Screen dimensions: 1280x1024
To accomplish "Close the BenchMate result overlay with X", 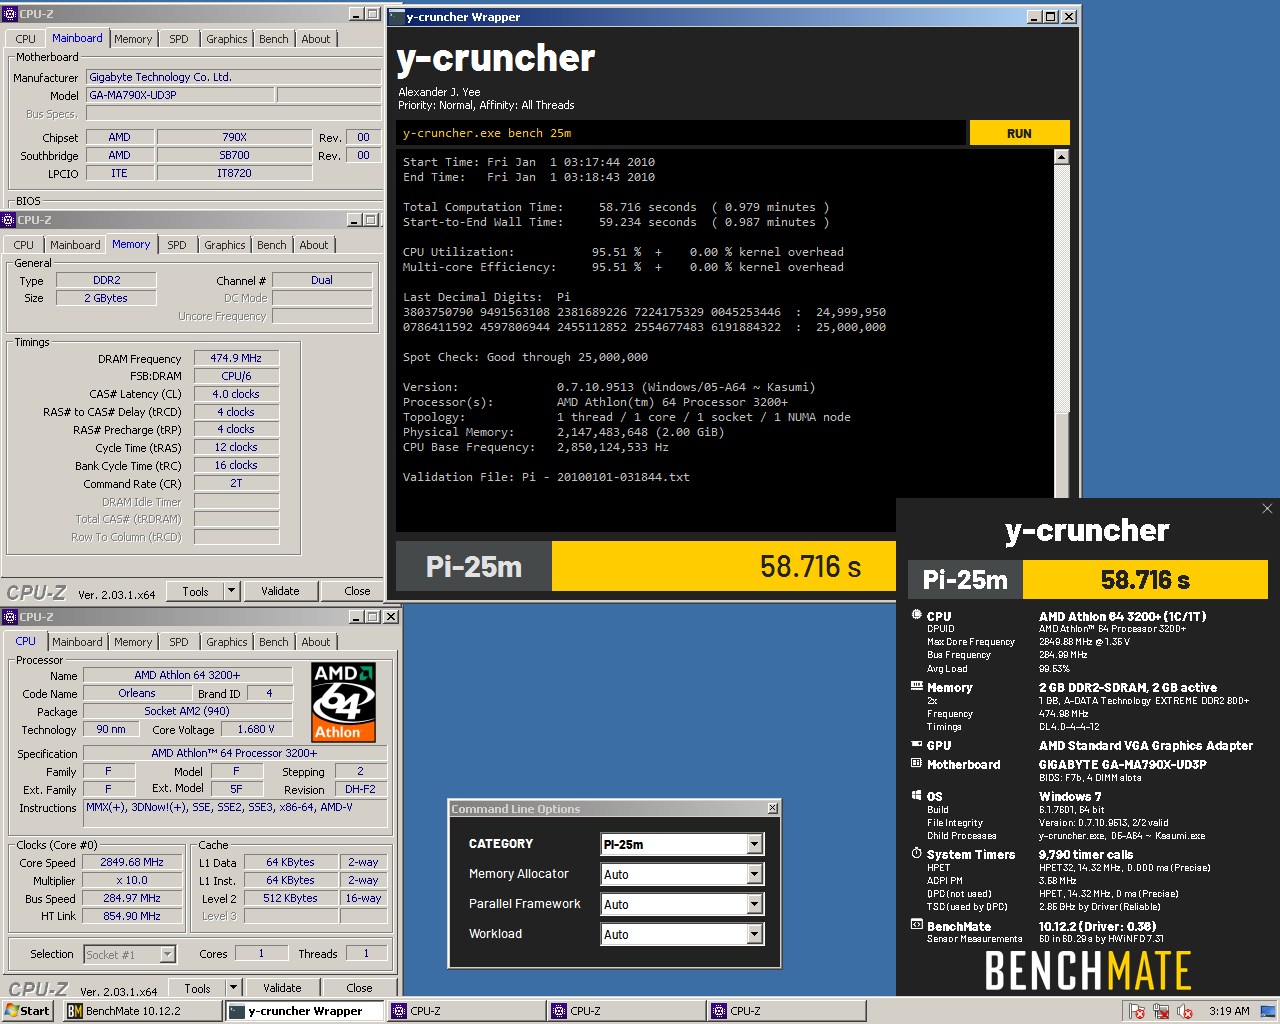I will [x=1267, y=509].
